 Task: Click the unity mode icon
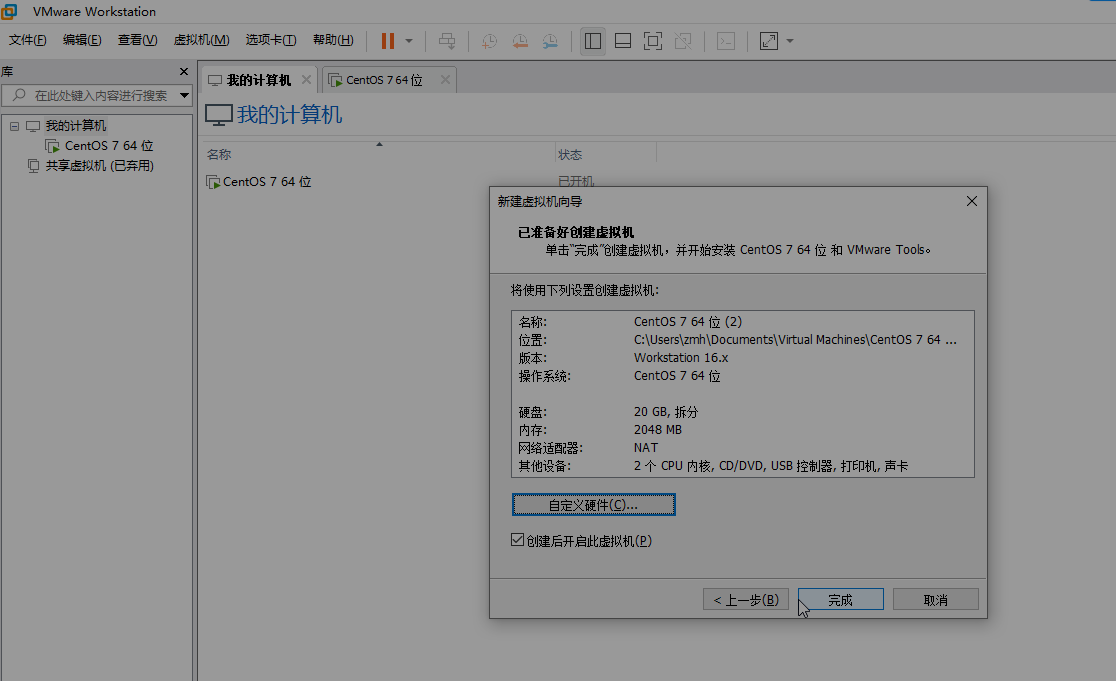pyautogui.click(x=683, y=41)
